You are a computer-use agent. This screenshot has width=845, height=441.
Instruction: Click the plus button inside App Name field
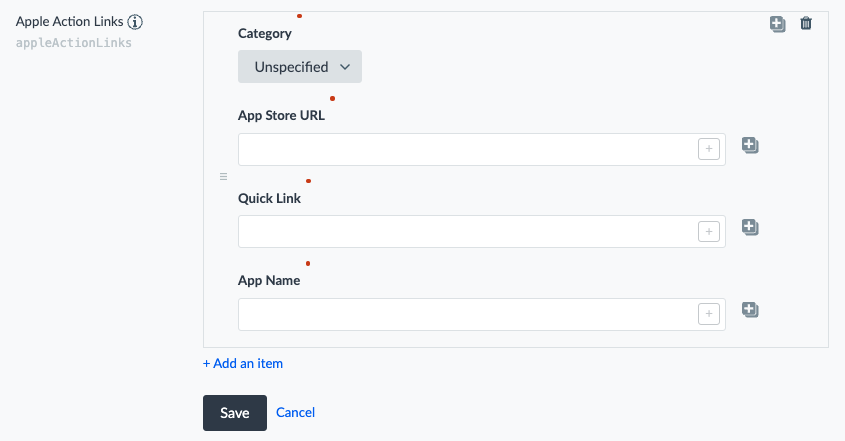tap(709, 314)
